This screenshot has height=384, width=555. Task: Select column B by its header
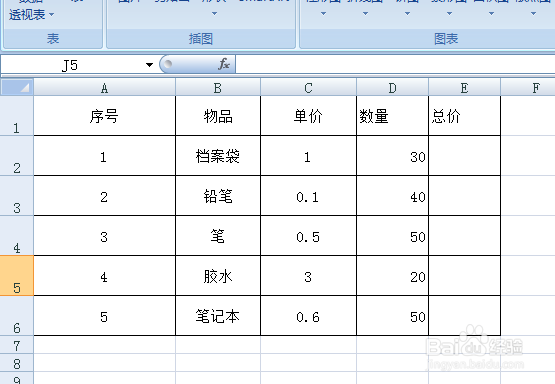[x=218, y=88]
